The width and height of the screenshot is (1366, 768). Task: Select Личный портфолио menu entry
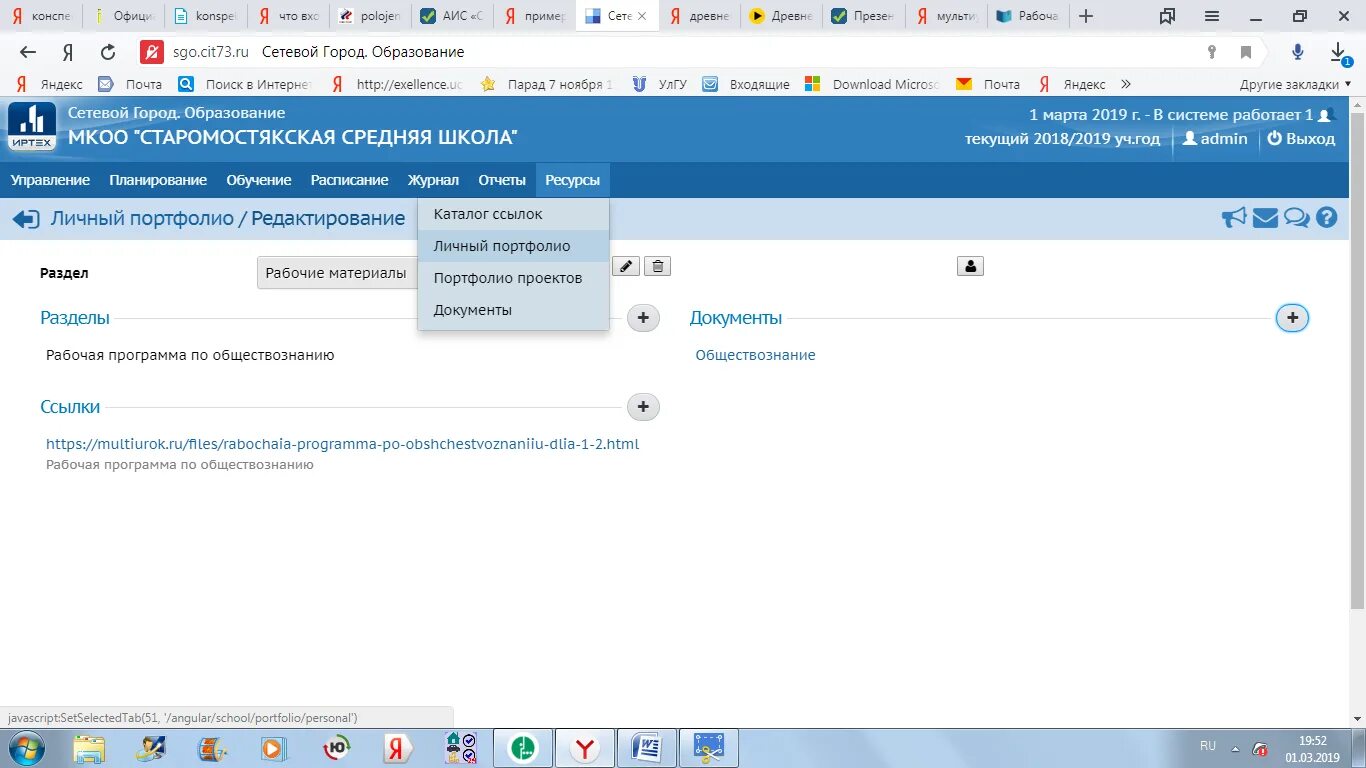(513, 246)
